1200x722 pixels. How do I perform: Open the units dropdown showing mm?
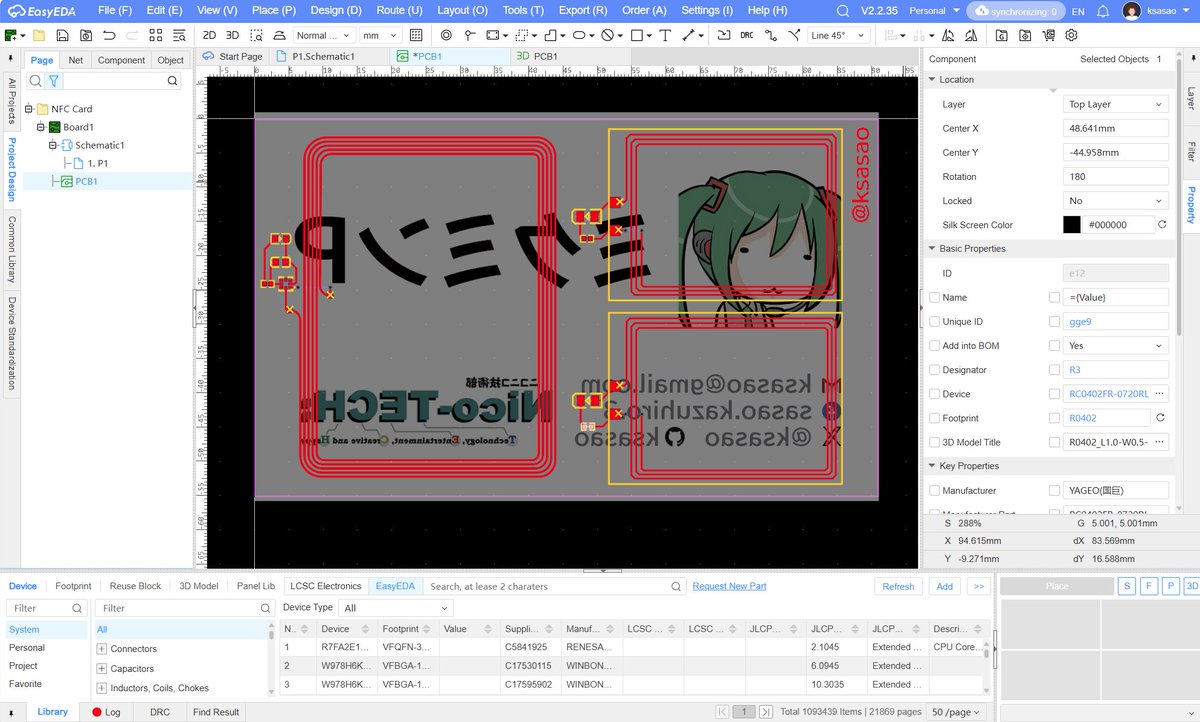[381, 35]
